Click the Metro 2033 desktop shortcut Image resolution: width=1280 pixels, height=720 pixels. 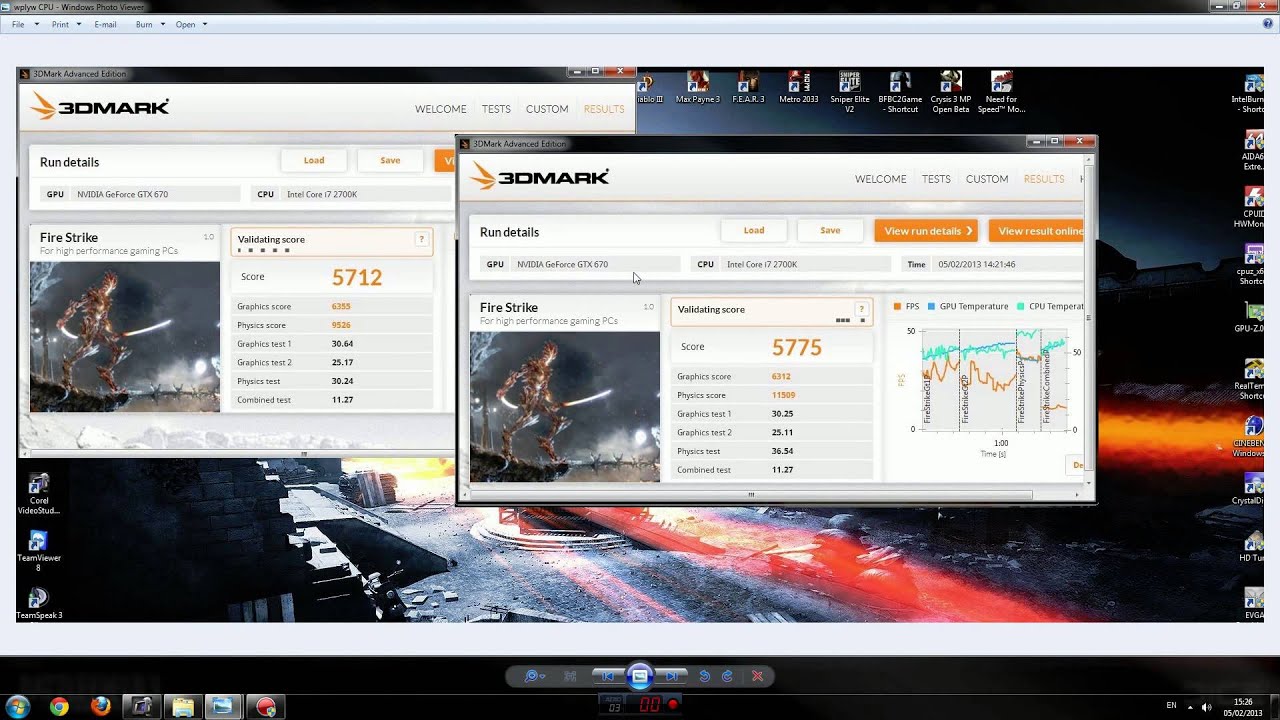coord(798,87)
